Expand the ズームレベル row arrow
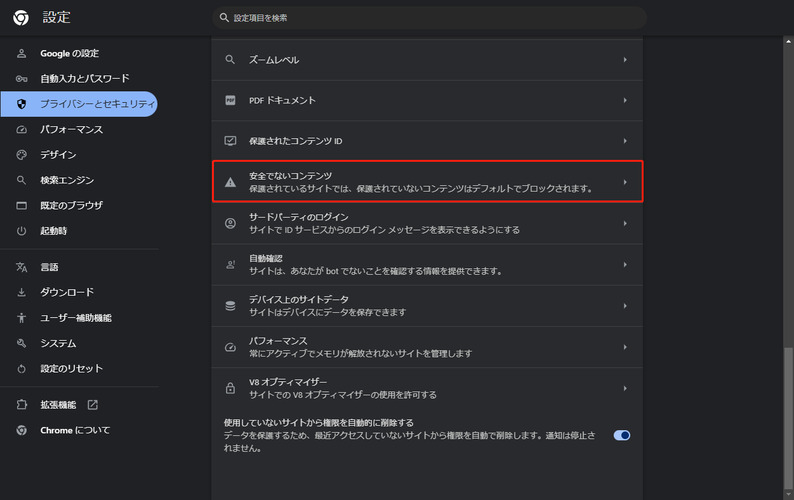Image resolution: width=794 pixels, height=500 pixels. click(625, 60)
